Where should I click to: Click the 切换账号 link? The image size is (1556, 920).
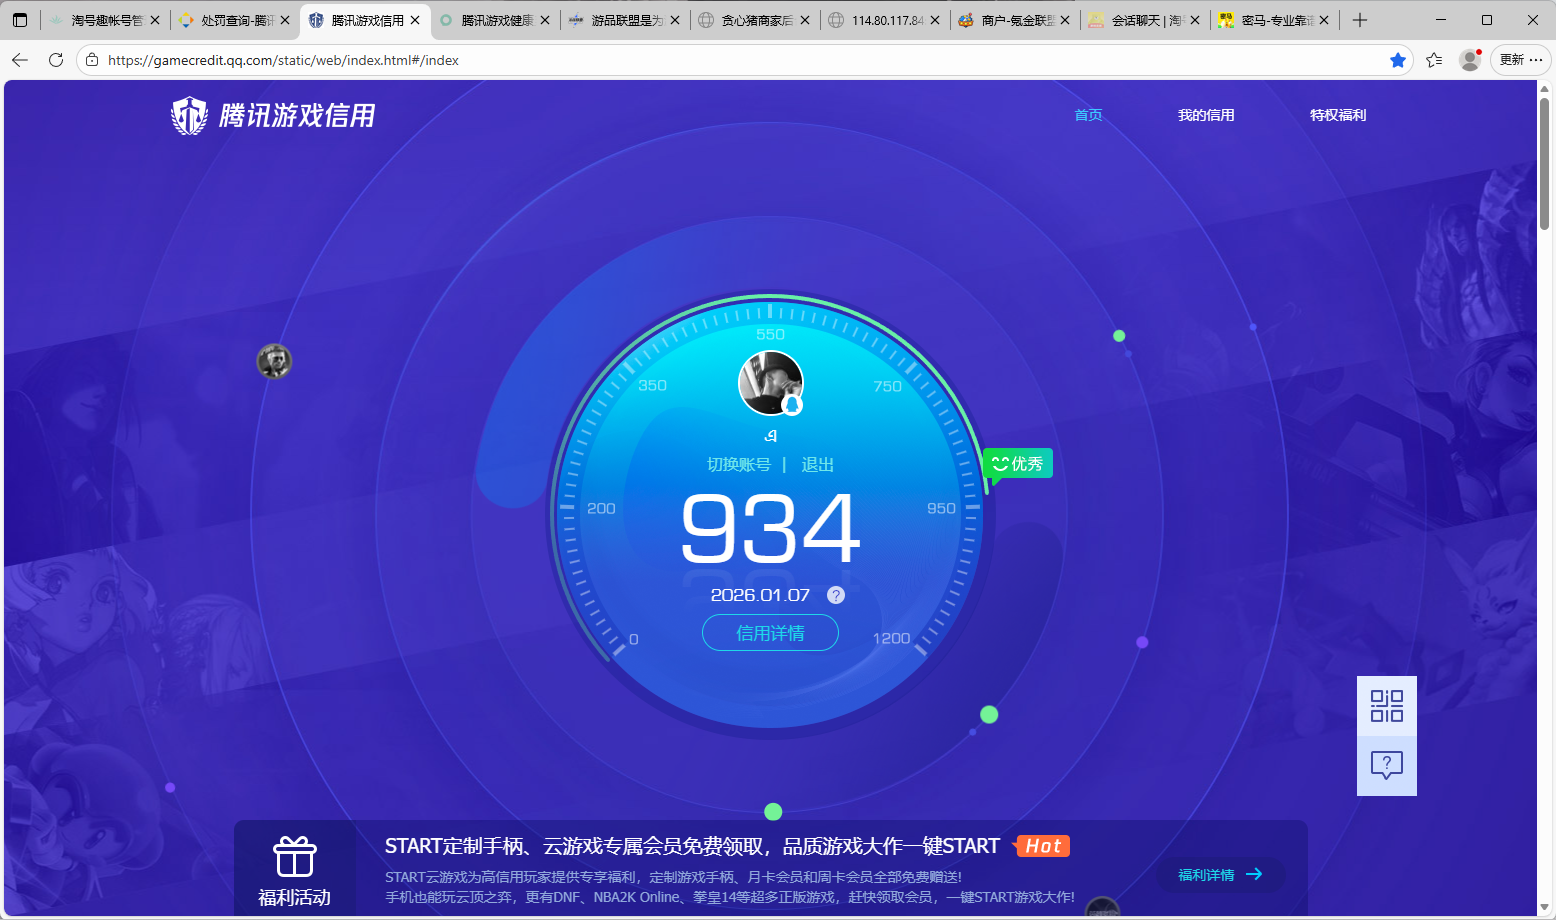pos(739,464)
